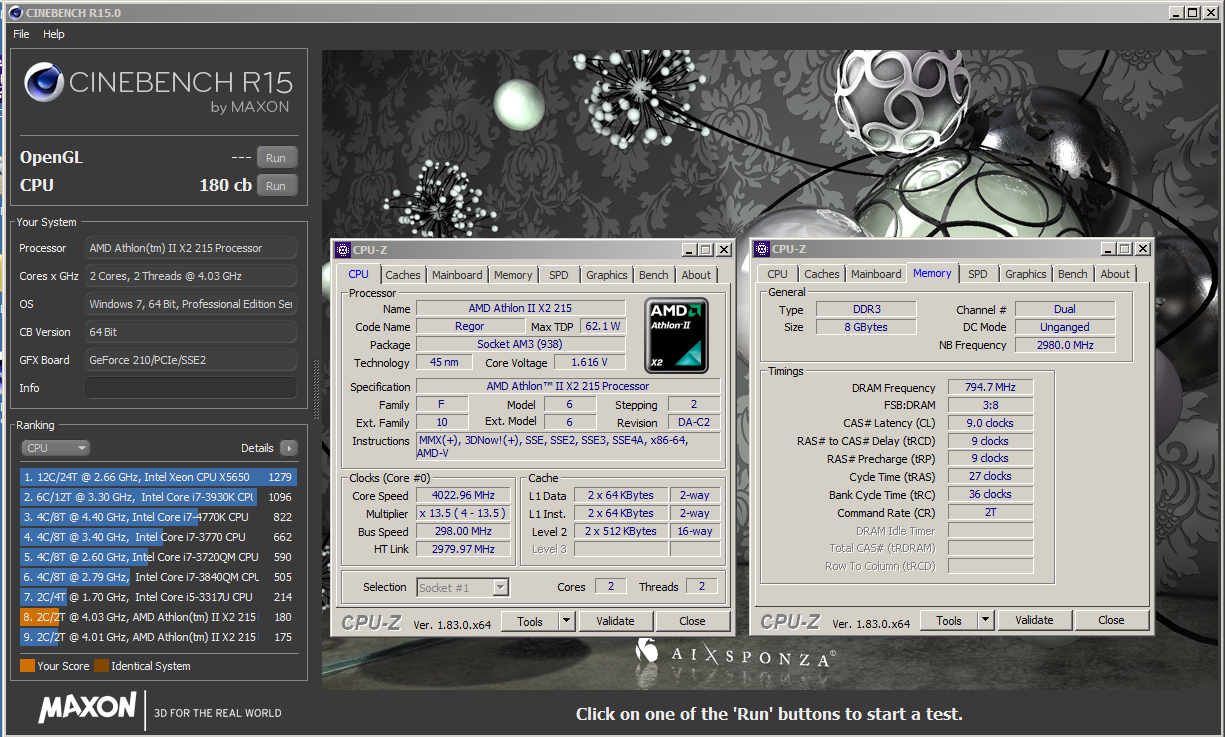
Task: Open SPD tab in right CPU-Z window
Action: 978,275
